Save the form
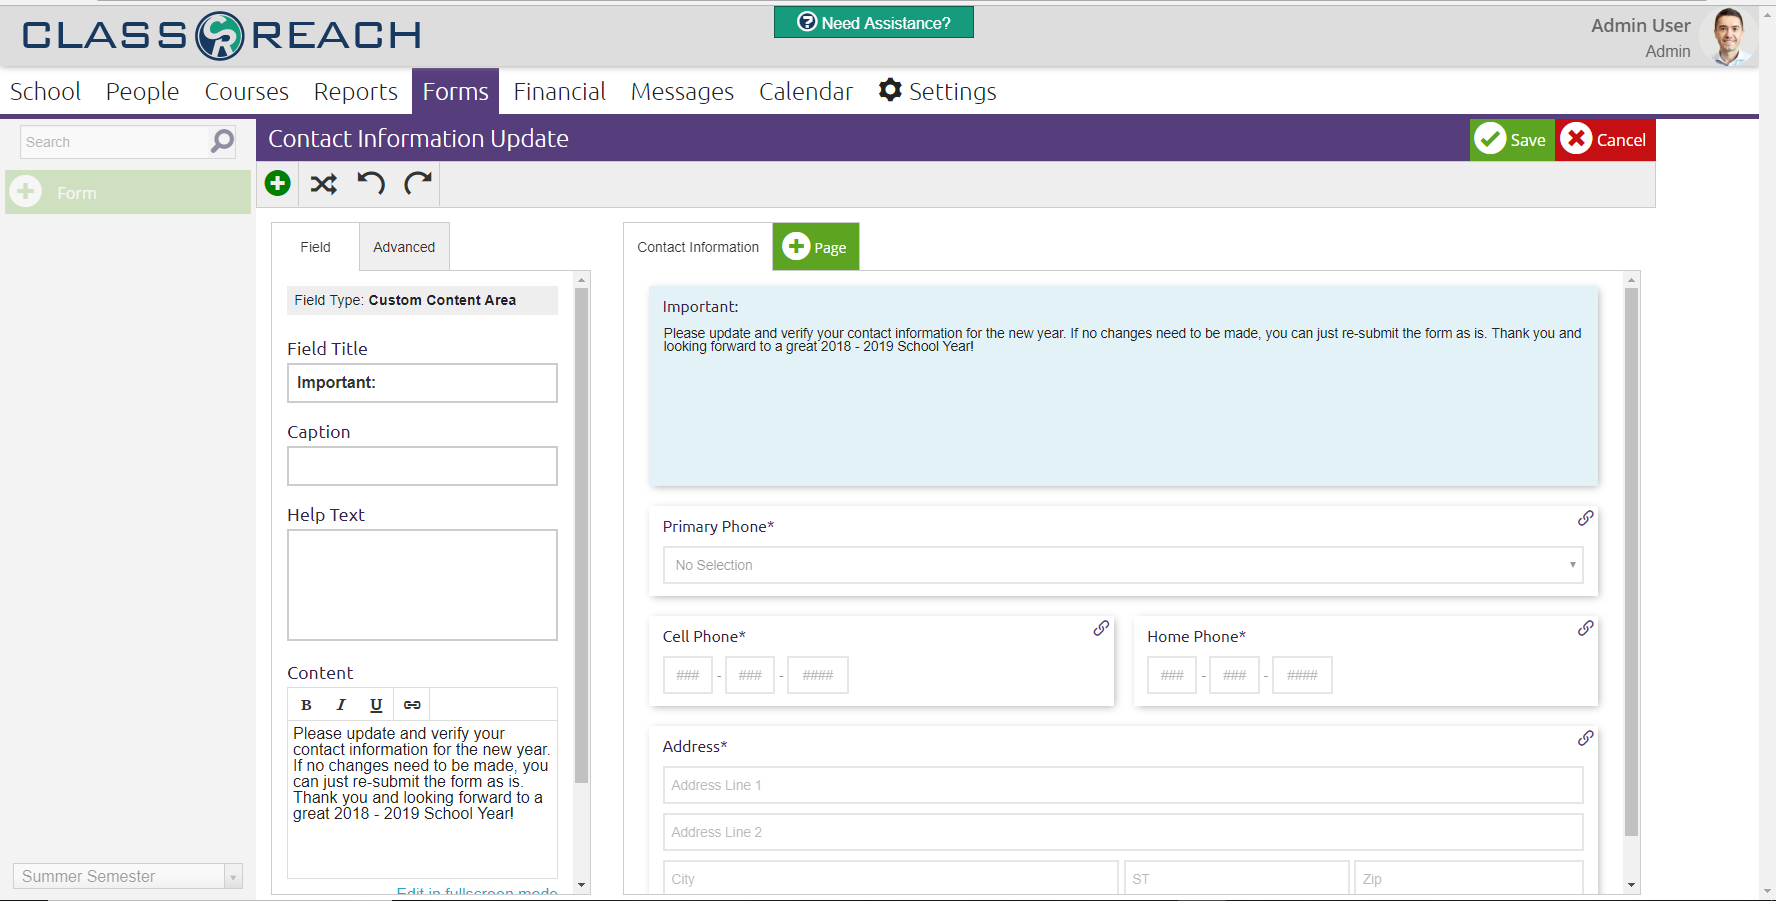This screenshot has height=901, width=1776. 1512,140
